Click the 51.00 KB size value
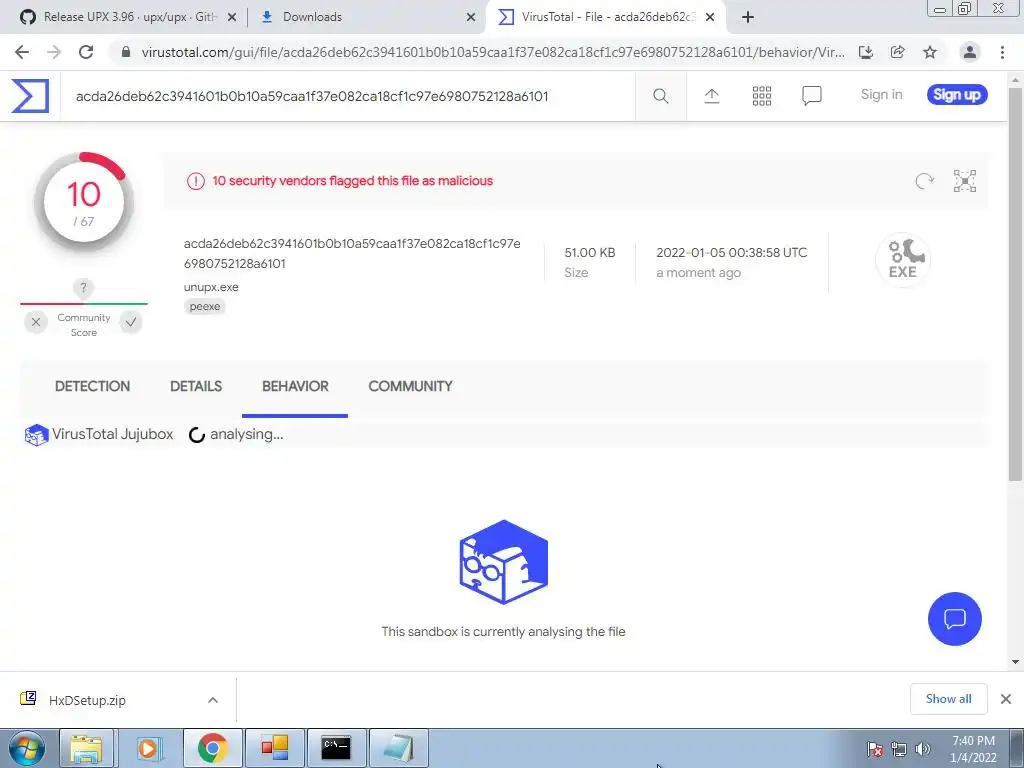The image size is (1024, 768). [x=590, y=253]
